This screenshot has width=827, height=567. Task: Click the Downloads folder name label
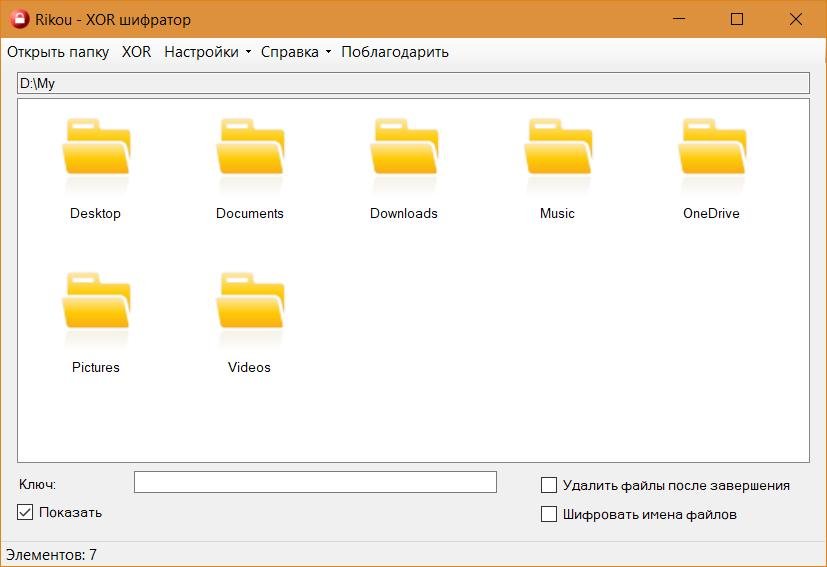(404, 214)
